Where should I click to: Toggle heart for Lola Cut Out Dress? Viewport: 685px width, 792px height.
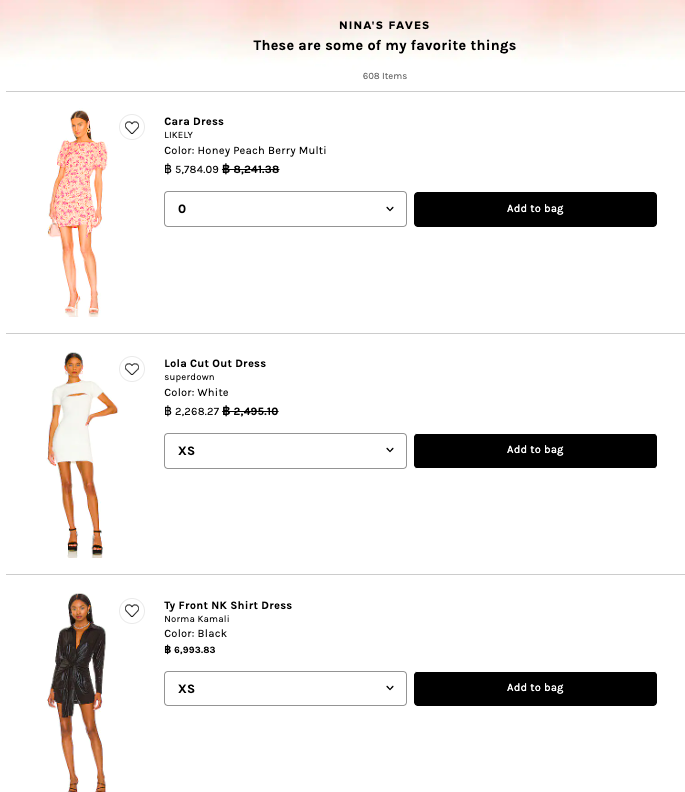tap(132, 369)
